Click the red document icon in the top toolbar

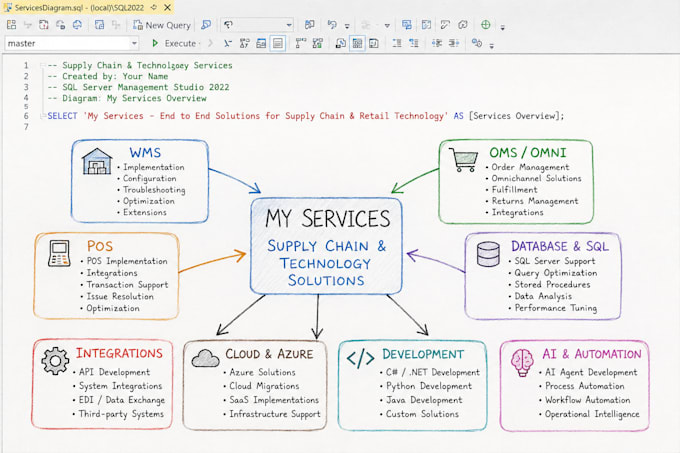point(44,25)
